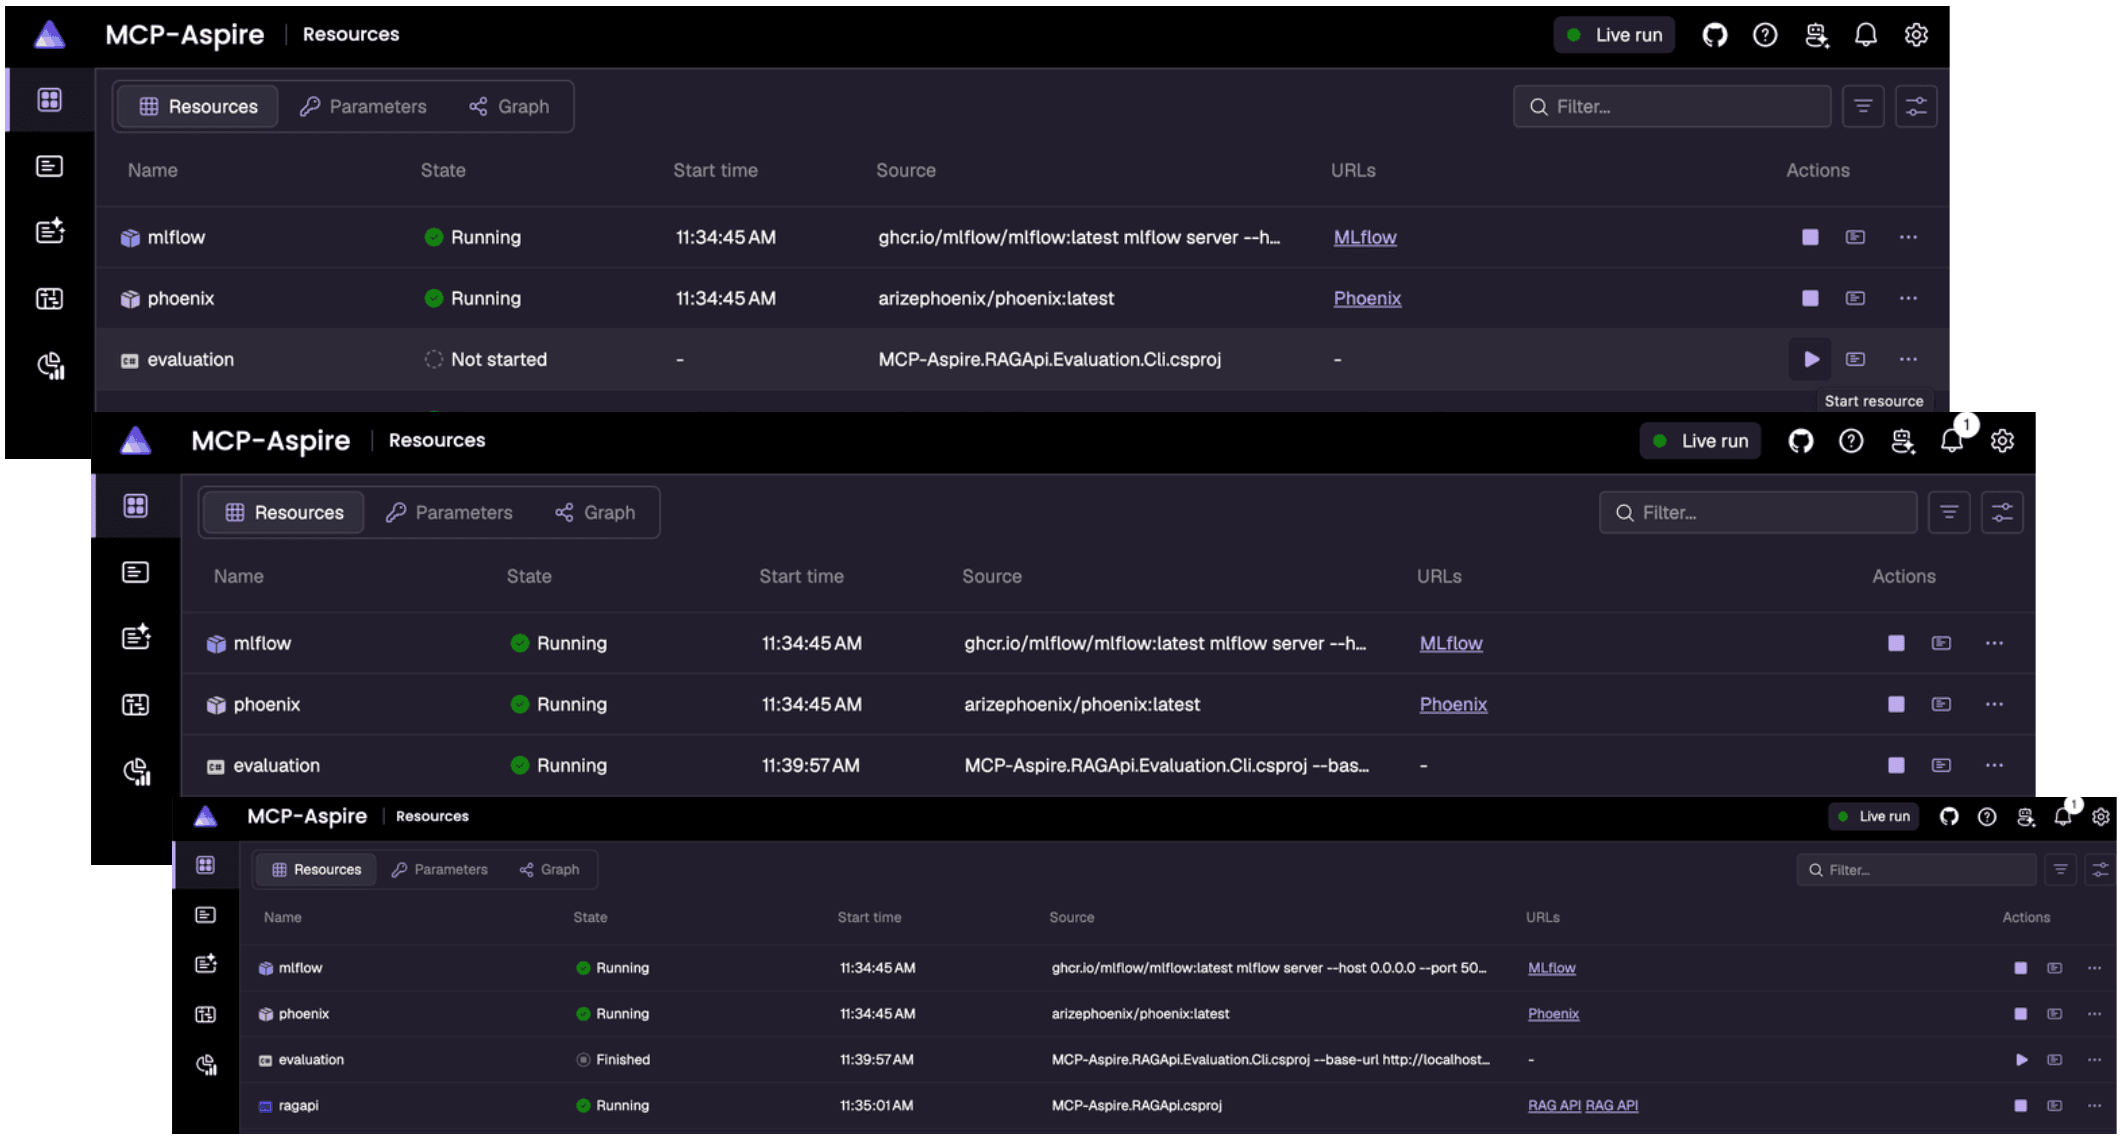Viewport: 2120px width, 1136px height.
Task: Open the Phoenix link in top window
Action: [x=1367, y=298]
